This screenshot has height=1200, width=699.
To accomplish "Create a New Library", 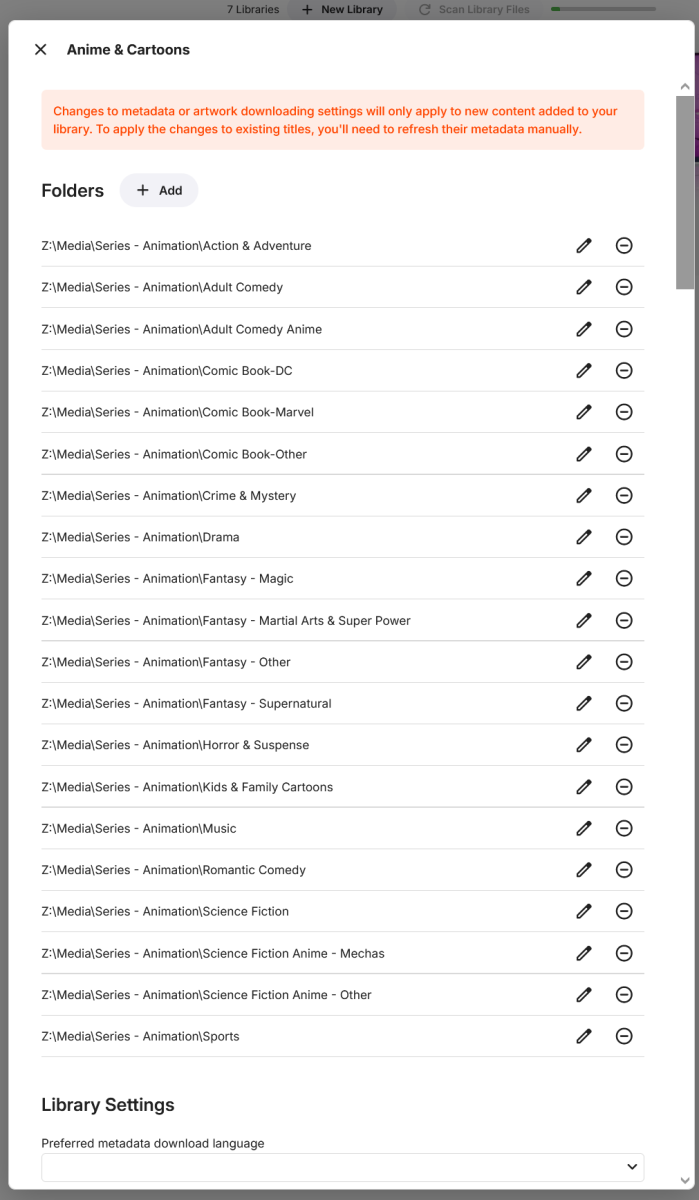I will coord(341,9).
